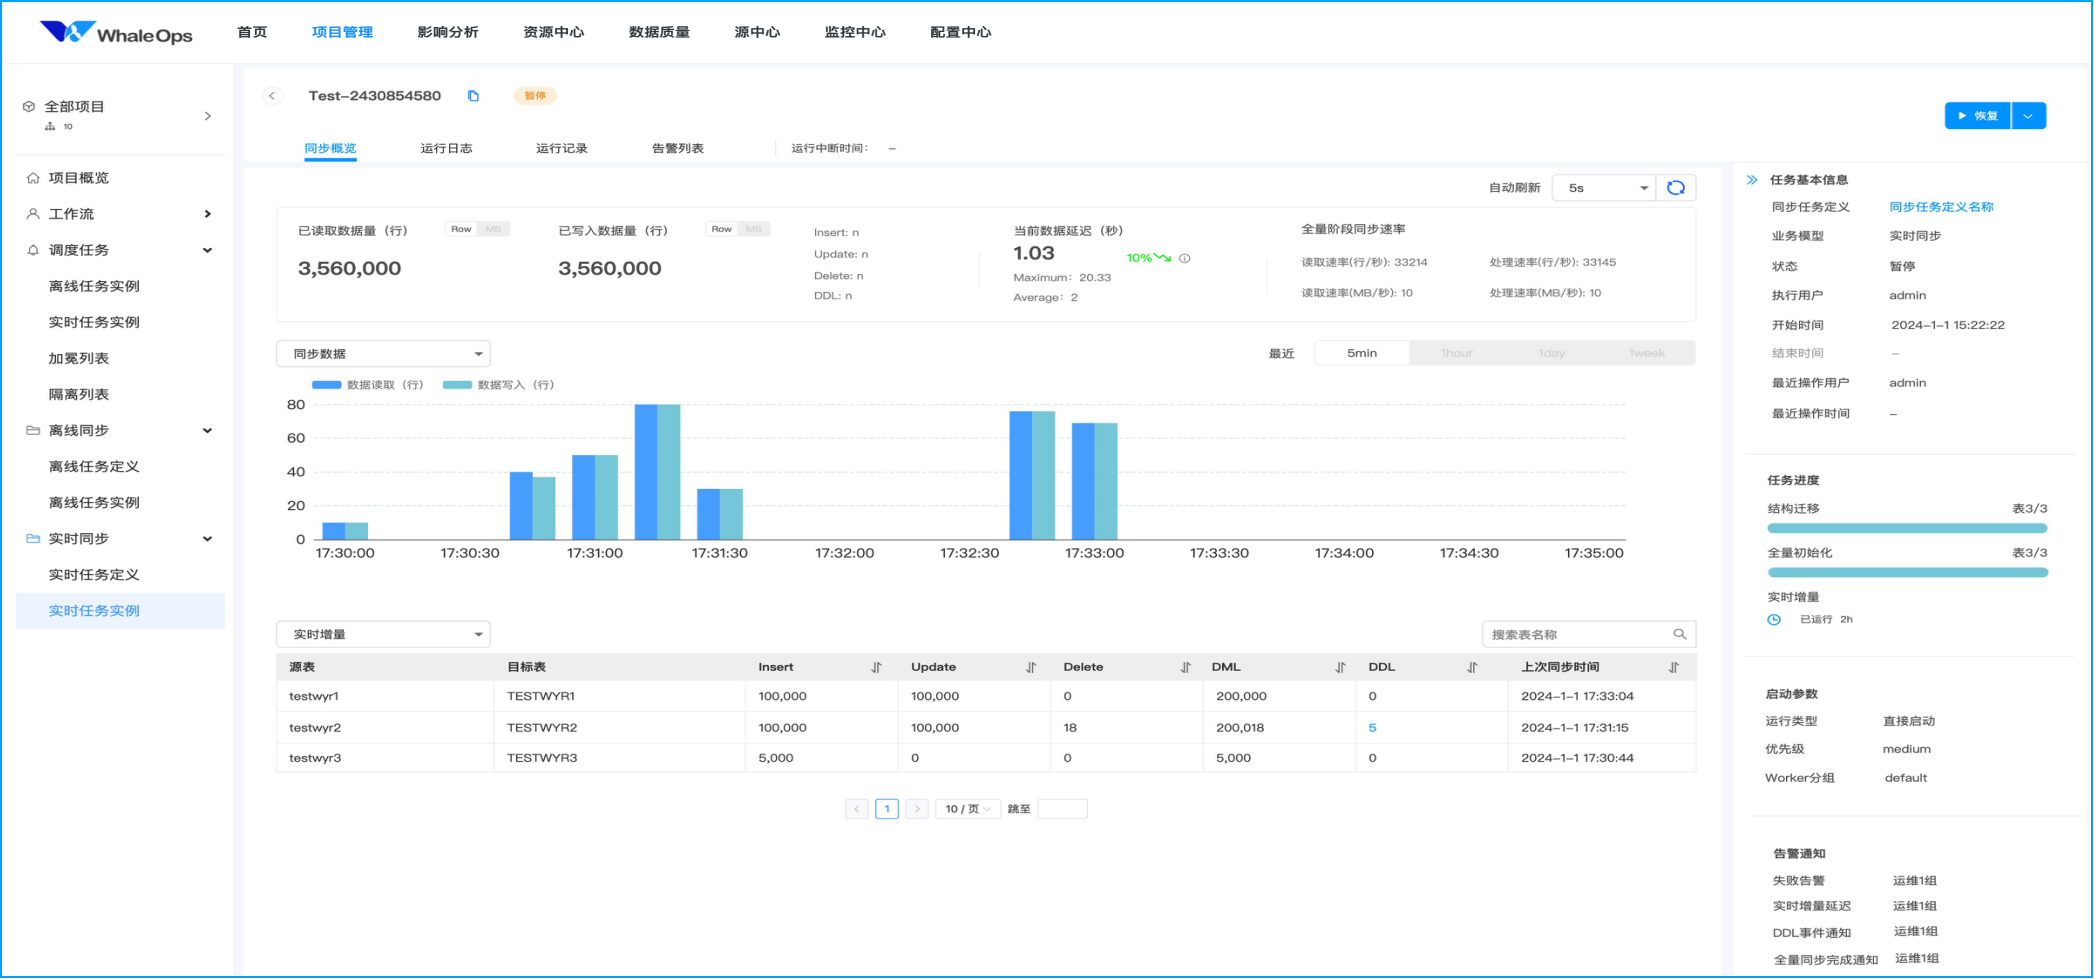Click the refresh icon beside auto-refresh

point(1676,188)
